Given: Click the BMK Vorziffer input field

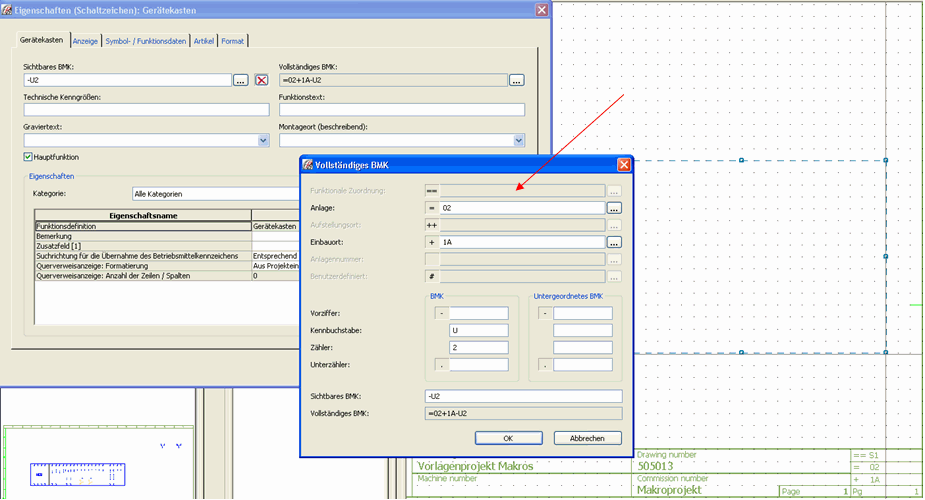Looking at the screenshot, I should point(478,313).
